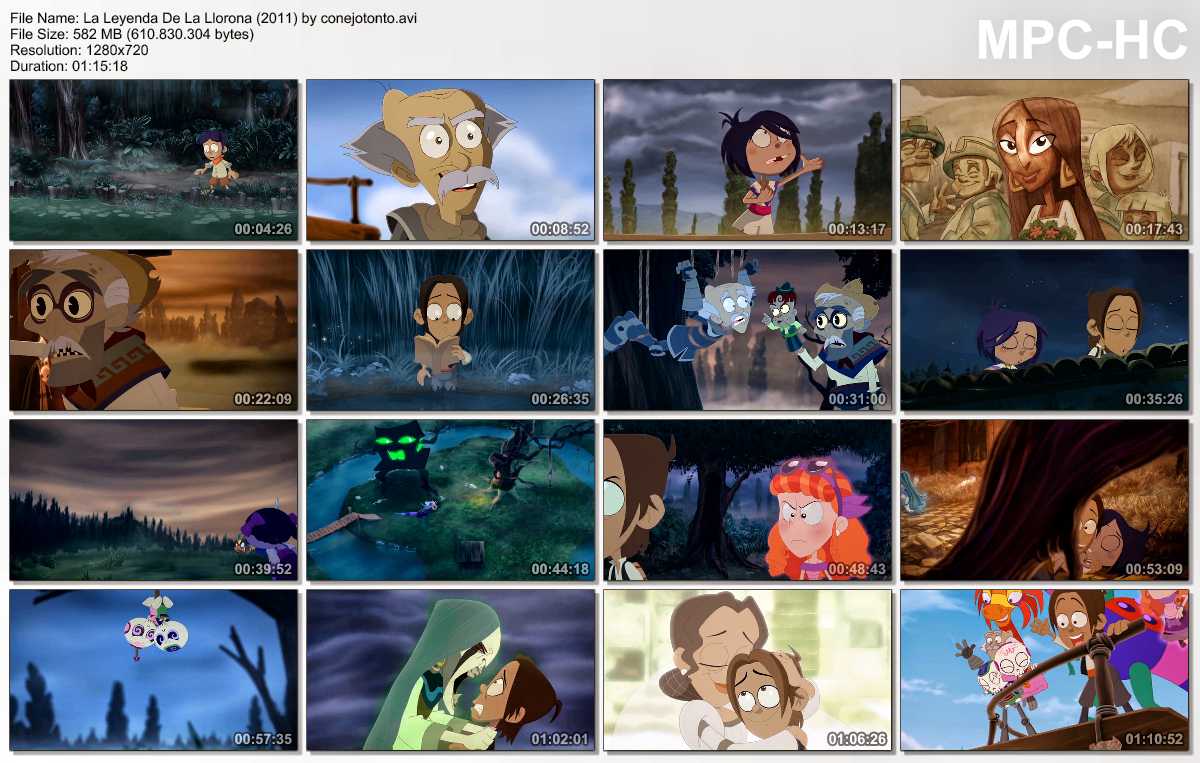This screenshot has height=763, width=1200.
Task: Select the thumbnail stamped 00:08:52
Action: click(x=450, y=160)
